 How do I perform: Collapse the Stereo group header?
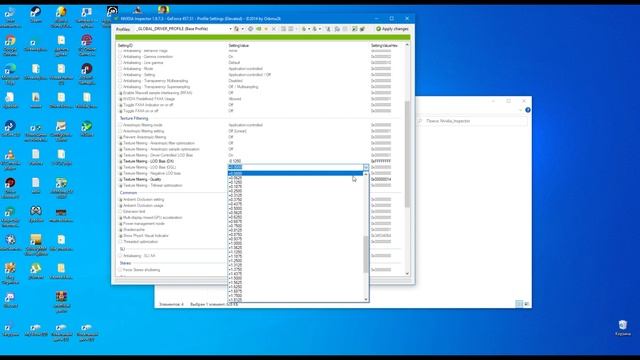125,263
